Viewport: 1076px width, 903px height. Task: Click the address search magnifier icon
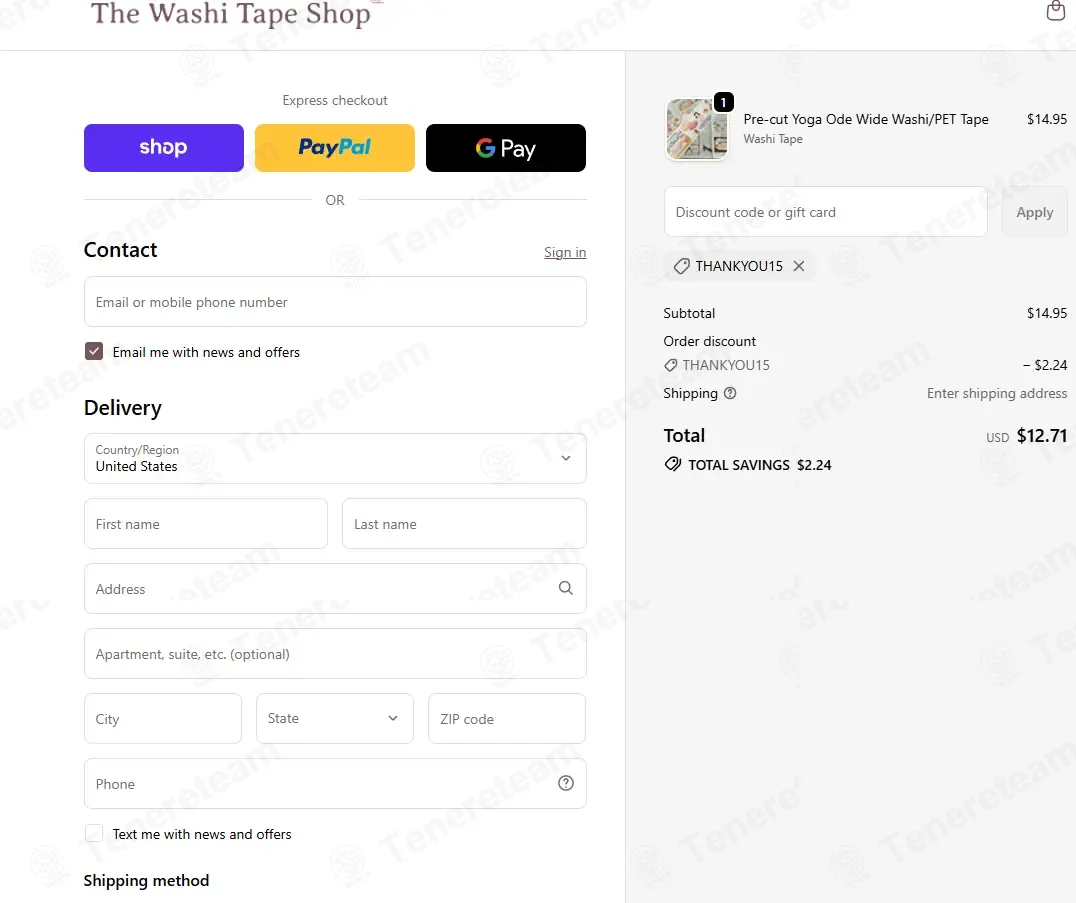[565, 588]
